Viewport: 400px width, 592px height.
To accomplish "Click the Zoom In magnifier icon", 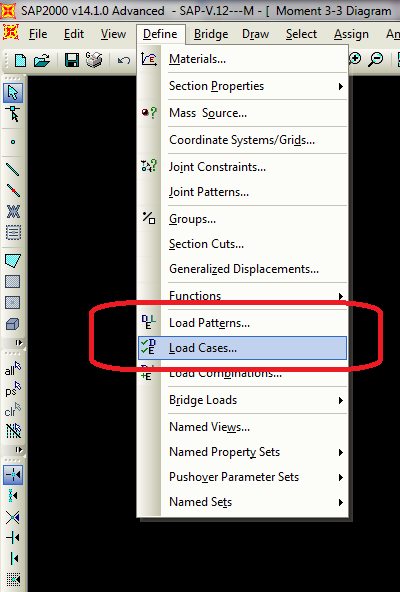I will point(355,59).
